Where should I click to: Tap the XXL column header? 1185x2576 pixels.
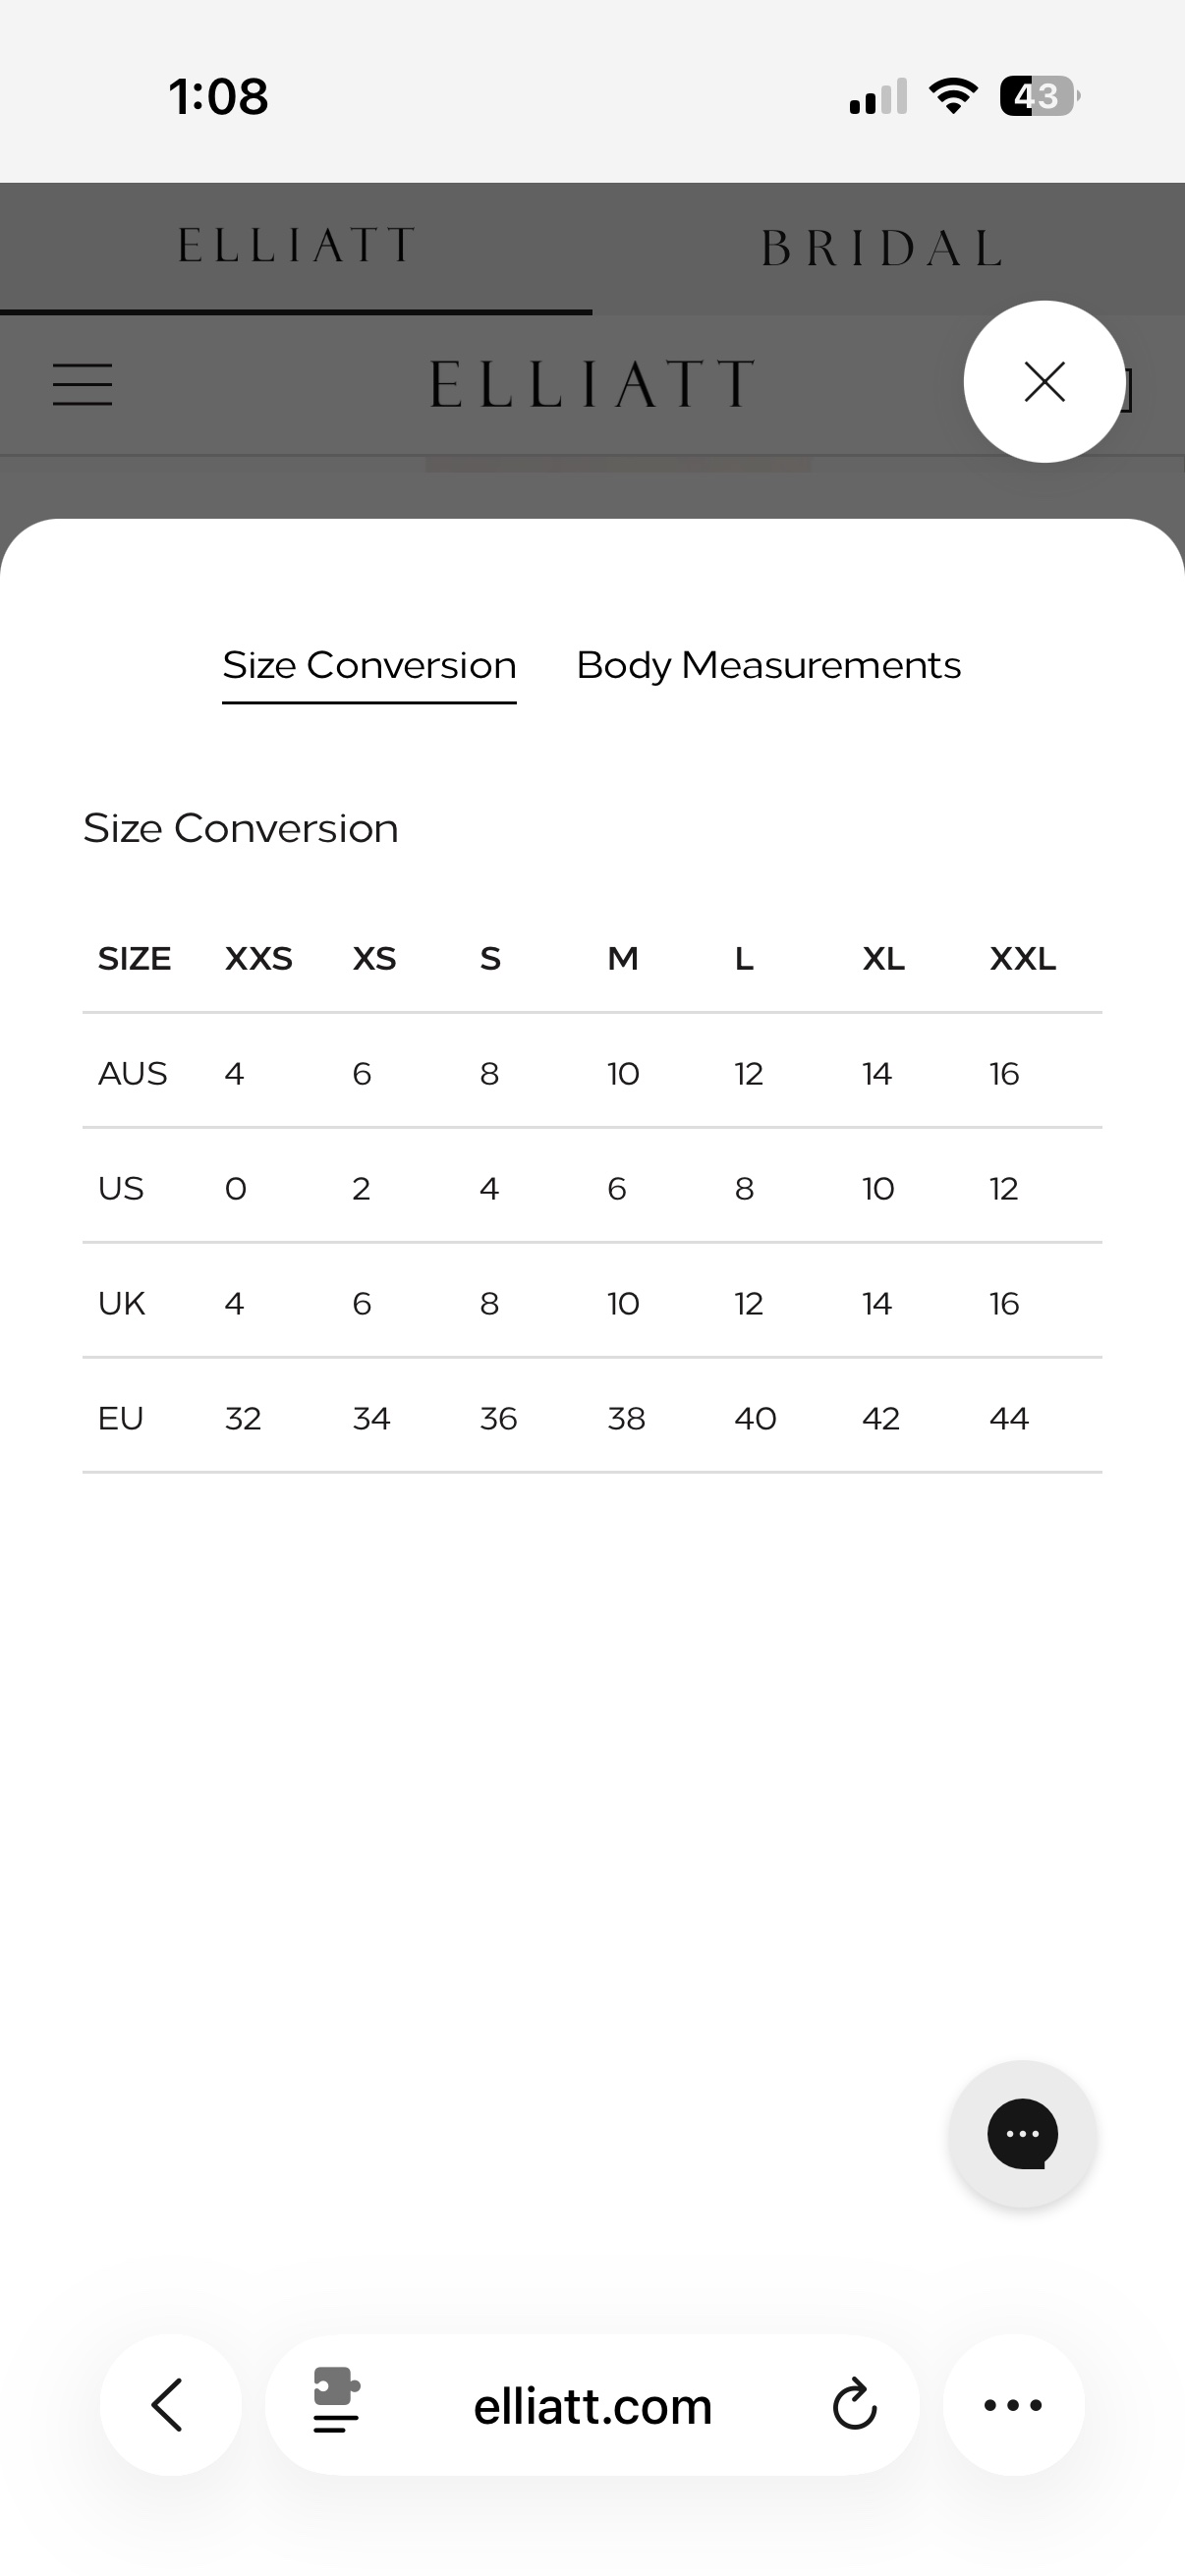[x=1022, y=959]
